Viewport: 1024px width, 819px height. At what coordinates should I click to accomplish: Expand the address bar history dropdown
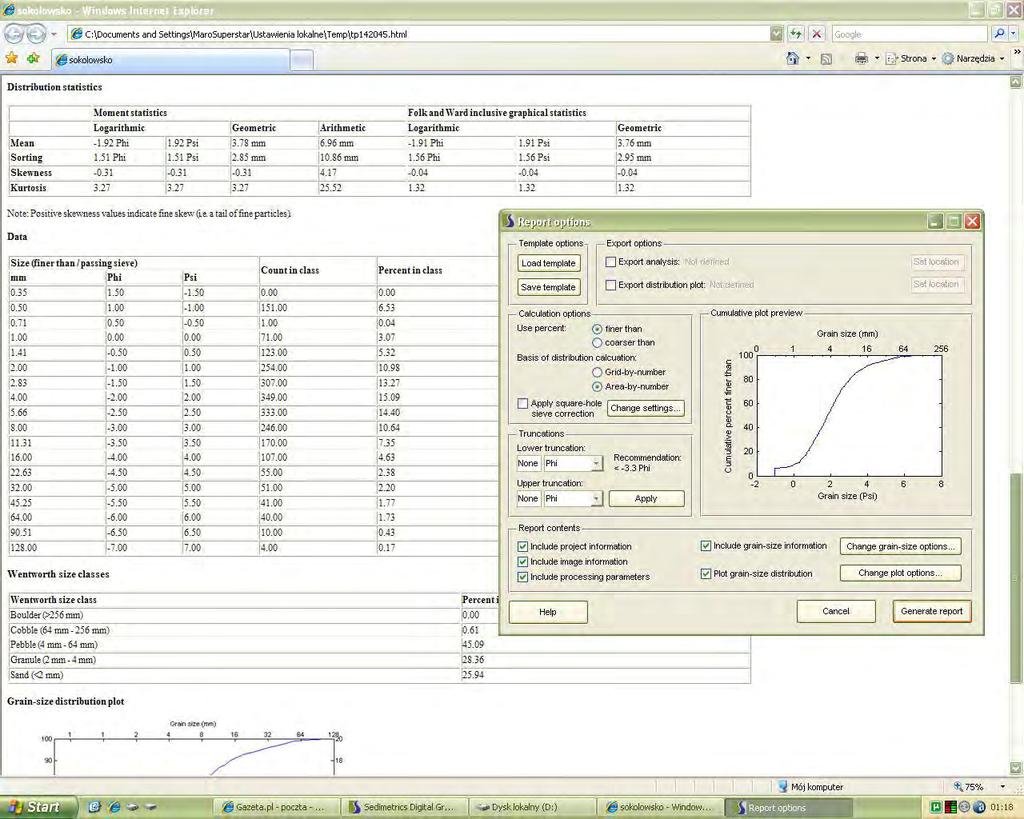(x=776, y=34)
